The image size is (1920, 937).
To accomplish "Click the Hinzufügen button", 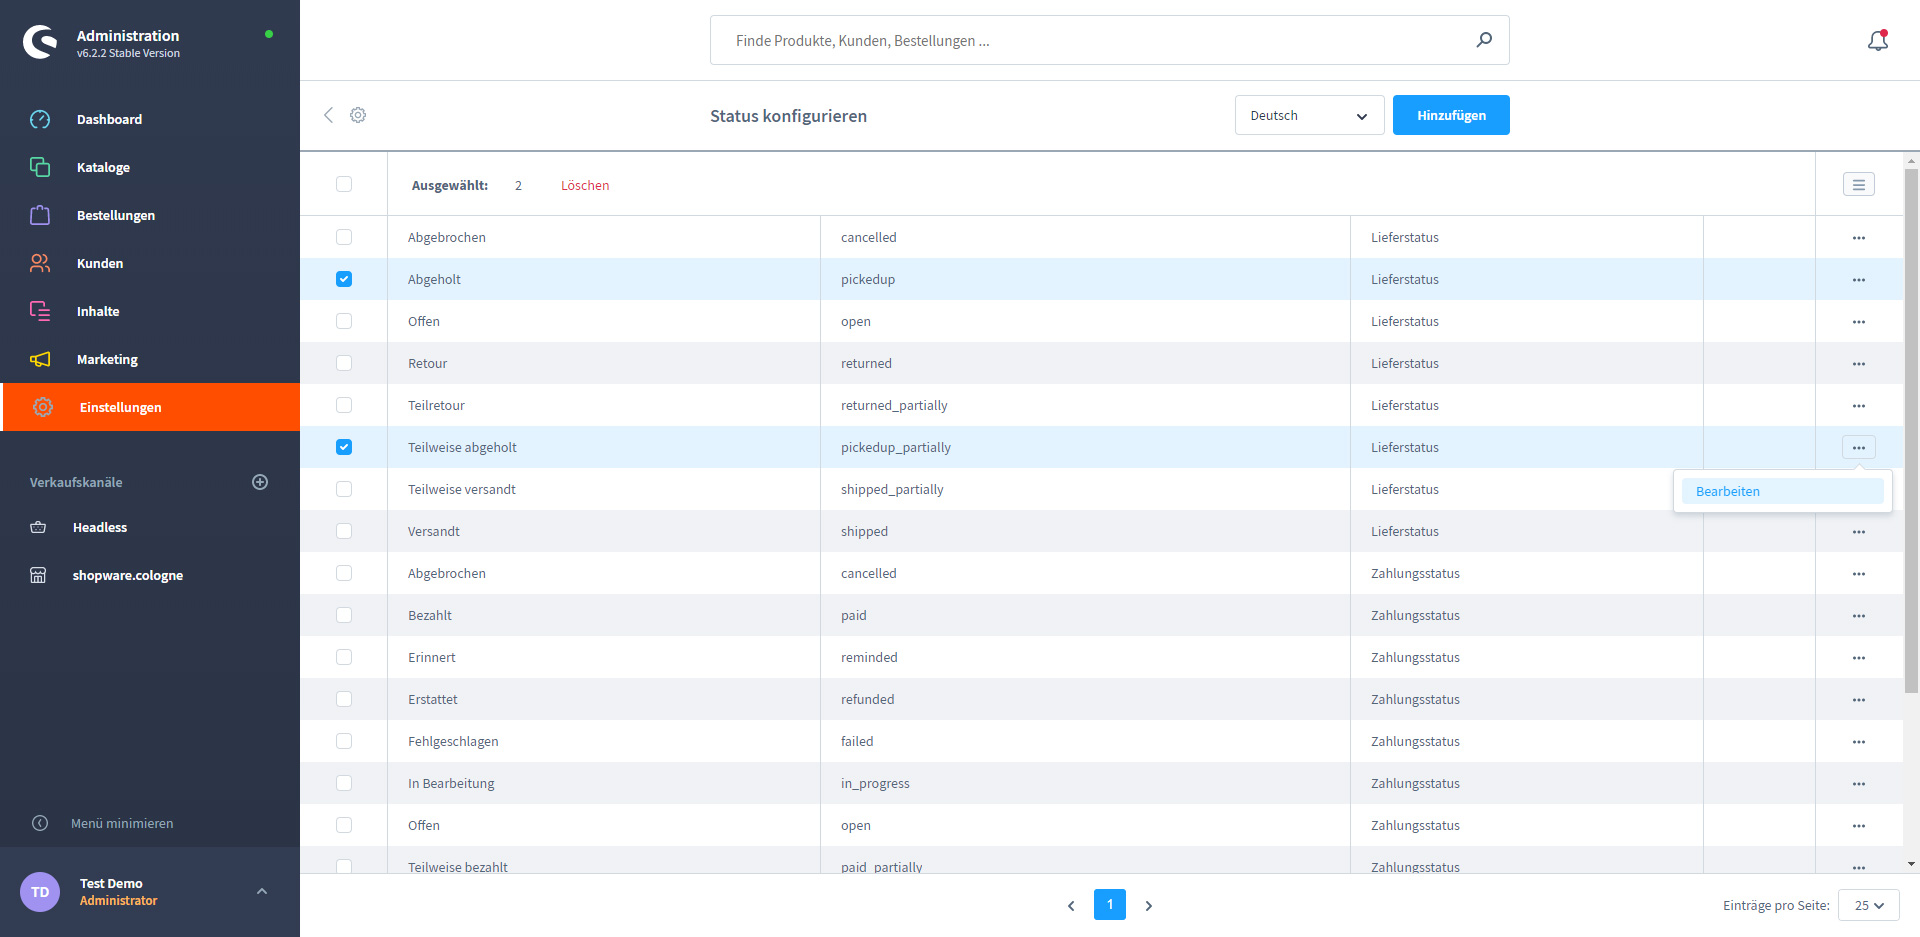I will click(1451, 115).
